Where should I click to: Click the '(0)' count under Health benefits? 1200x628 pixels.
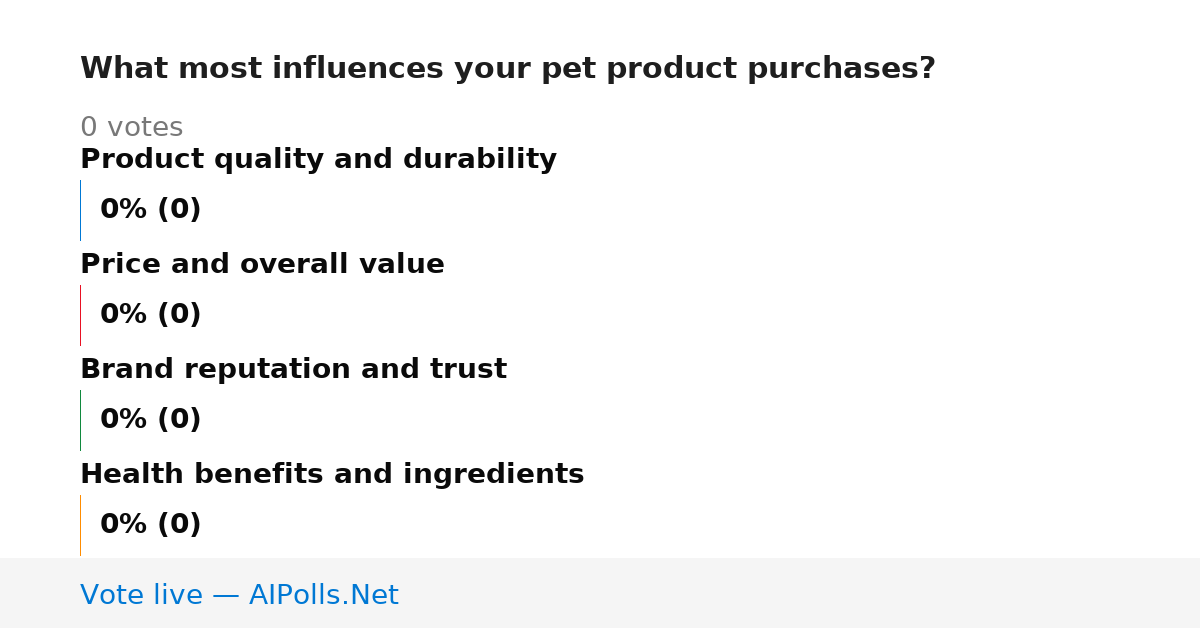click(179, 525)
